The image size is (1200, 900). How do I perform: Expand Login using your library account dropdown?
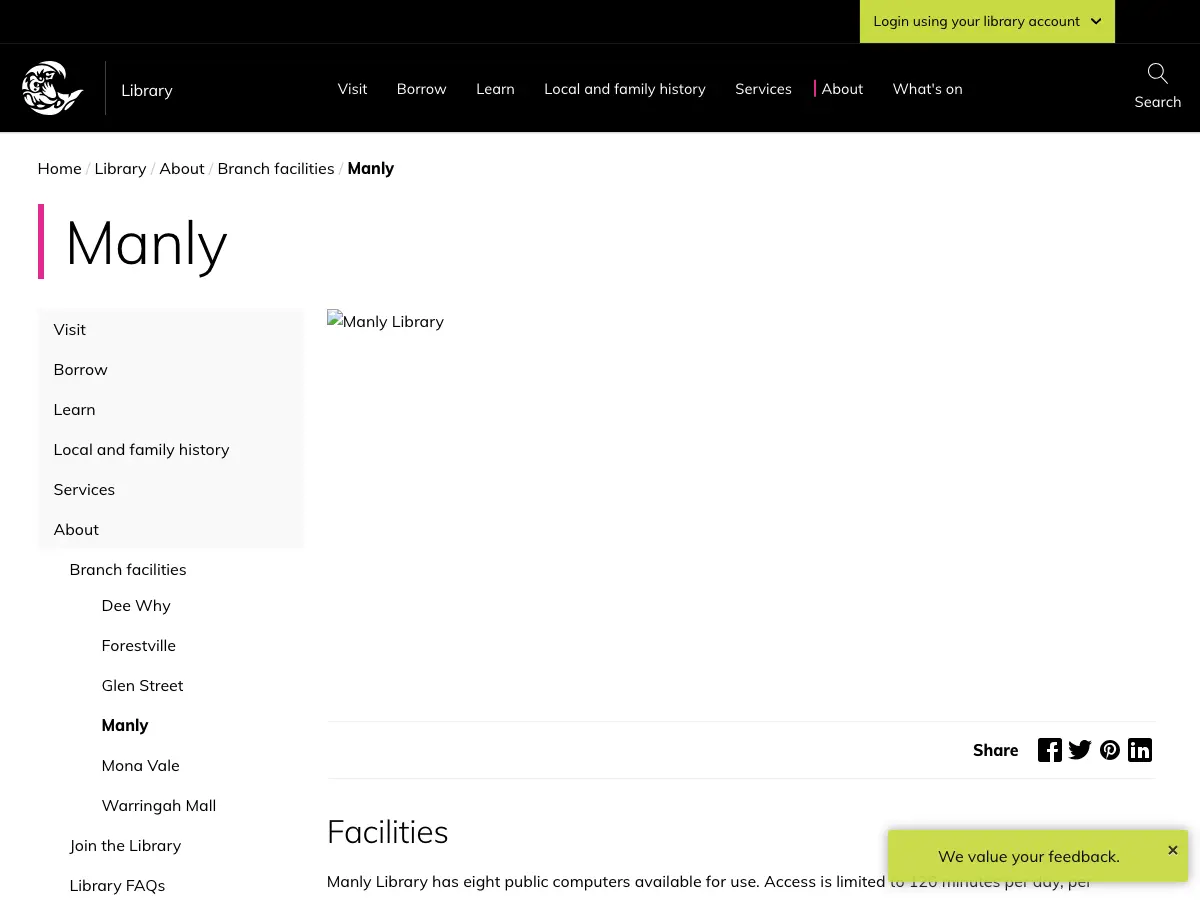987,21
